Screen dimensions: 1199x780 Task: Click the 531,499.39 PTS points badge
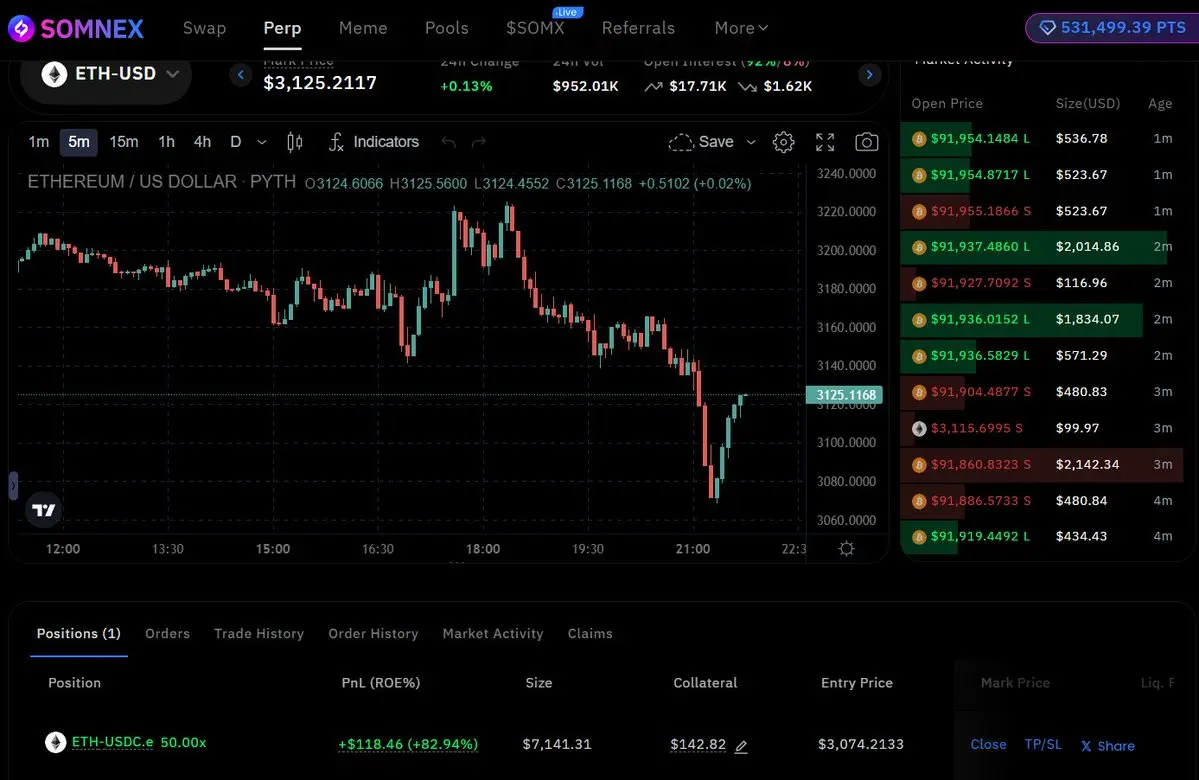pos(1112,28)
